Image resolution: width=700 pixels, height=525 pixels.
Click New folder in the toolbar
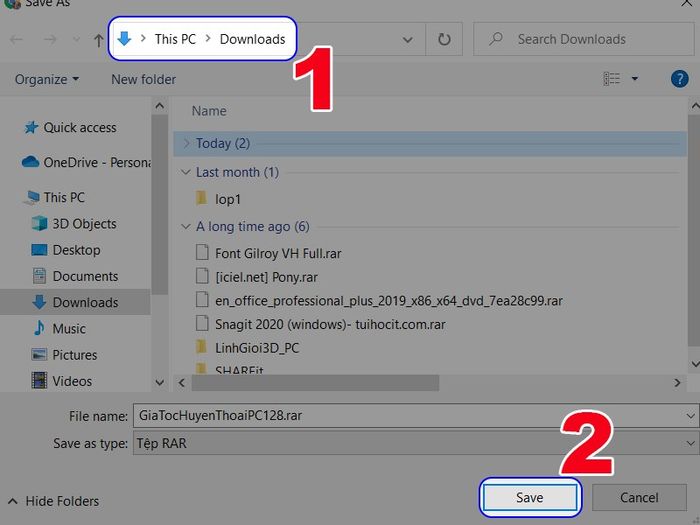pos(143,79)
